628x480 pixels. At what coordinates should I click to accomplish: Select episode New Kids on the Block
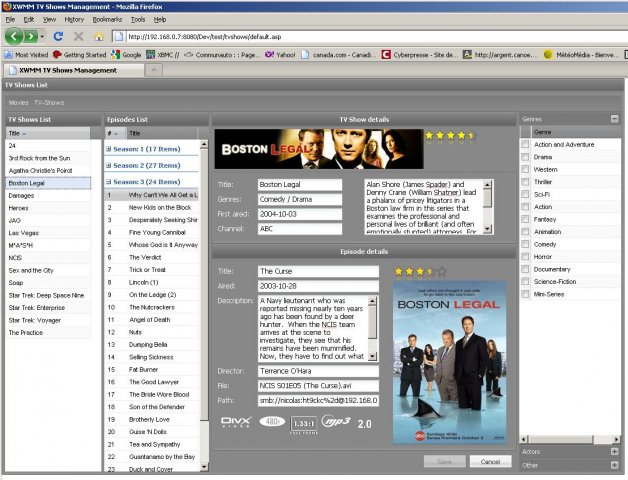151,208
